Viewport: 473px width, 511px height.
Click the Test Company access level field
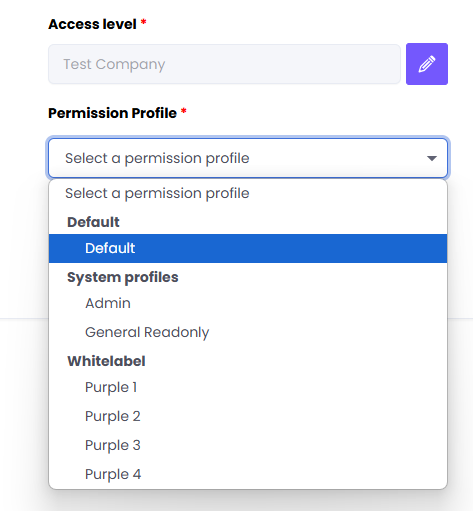(224, 64)
